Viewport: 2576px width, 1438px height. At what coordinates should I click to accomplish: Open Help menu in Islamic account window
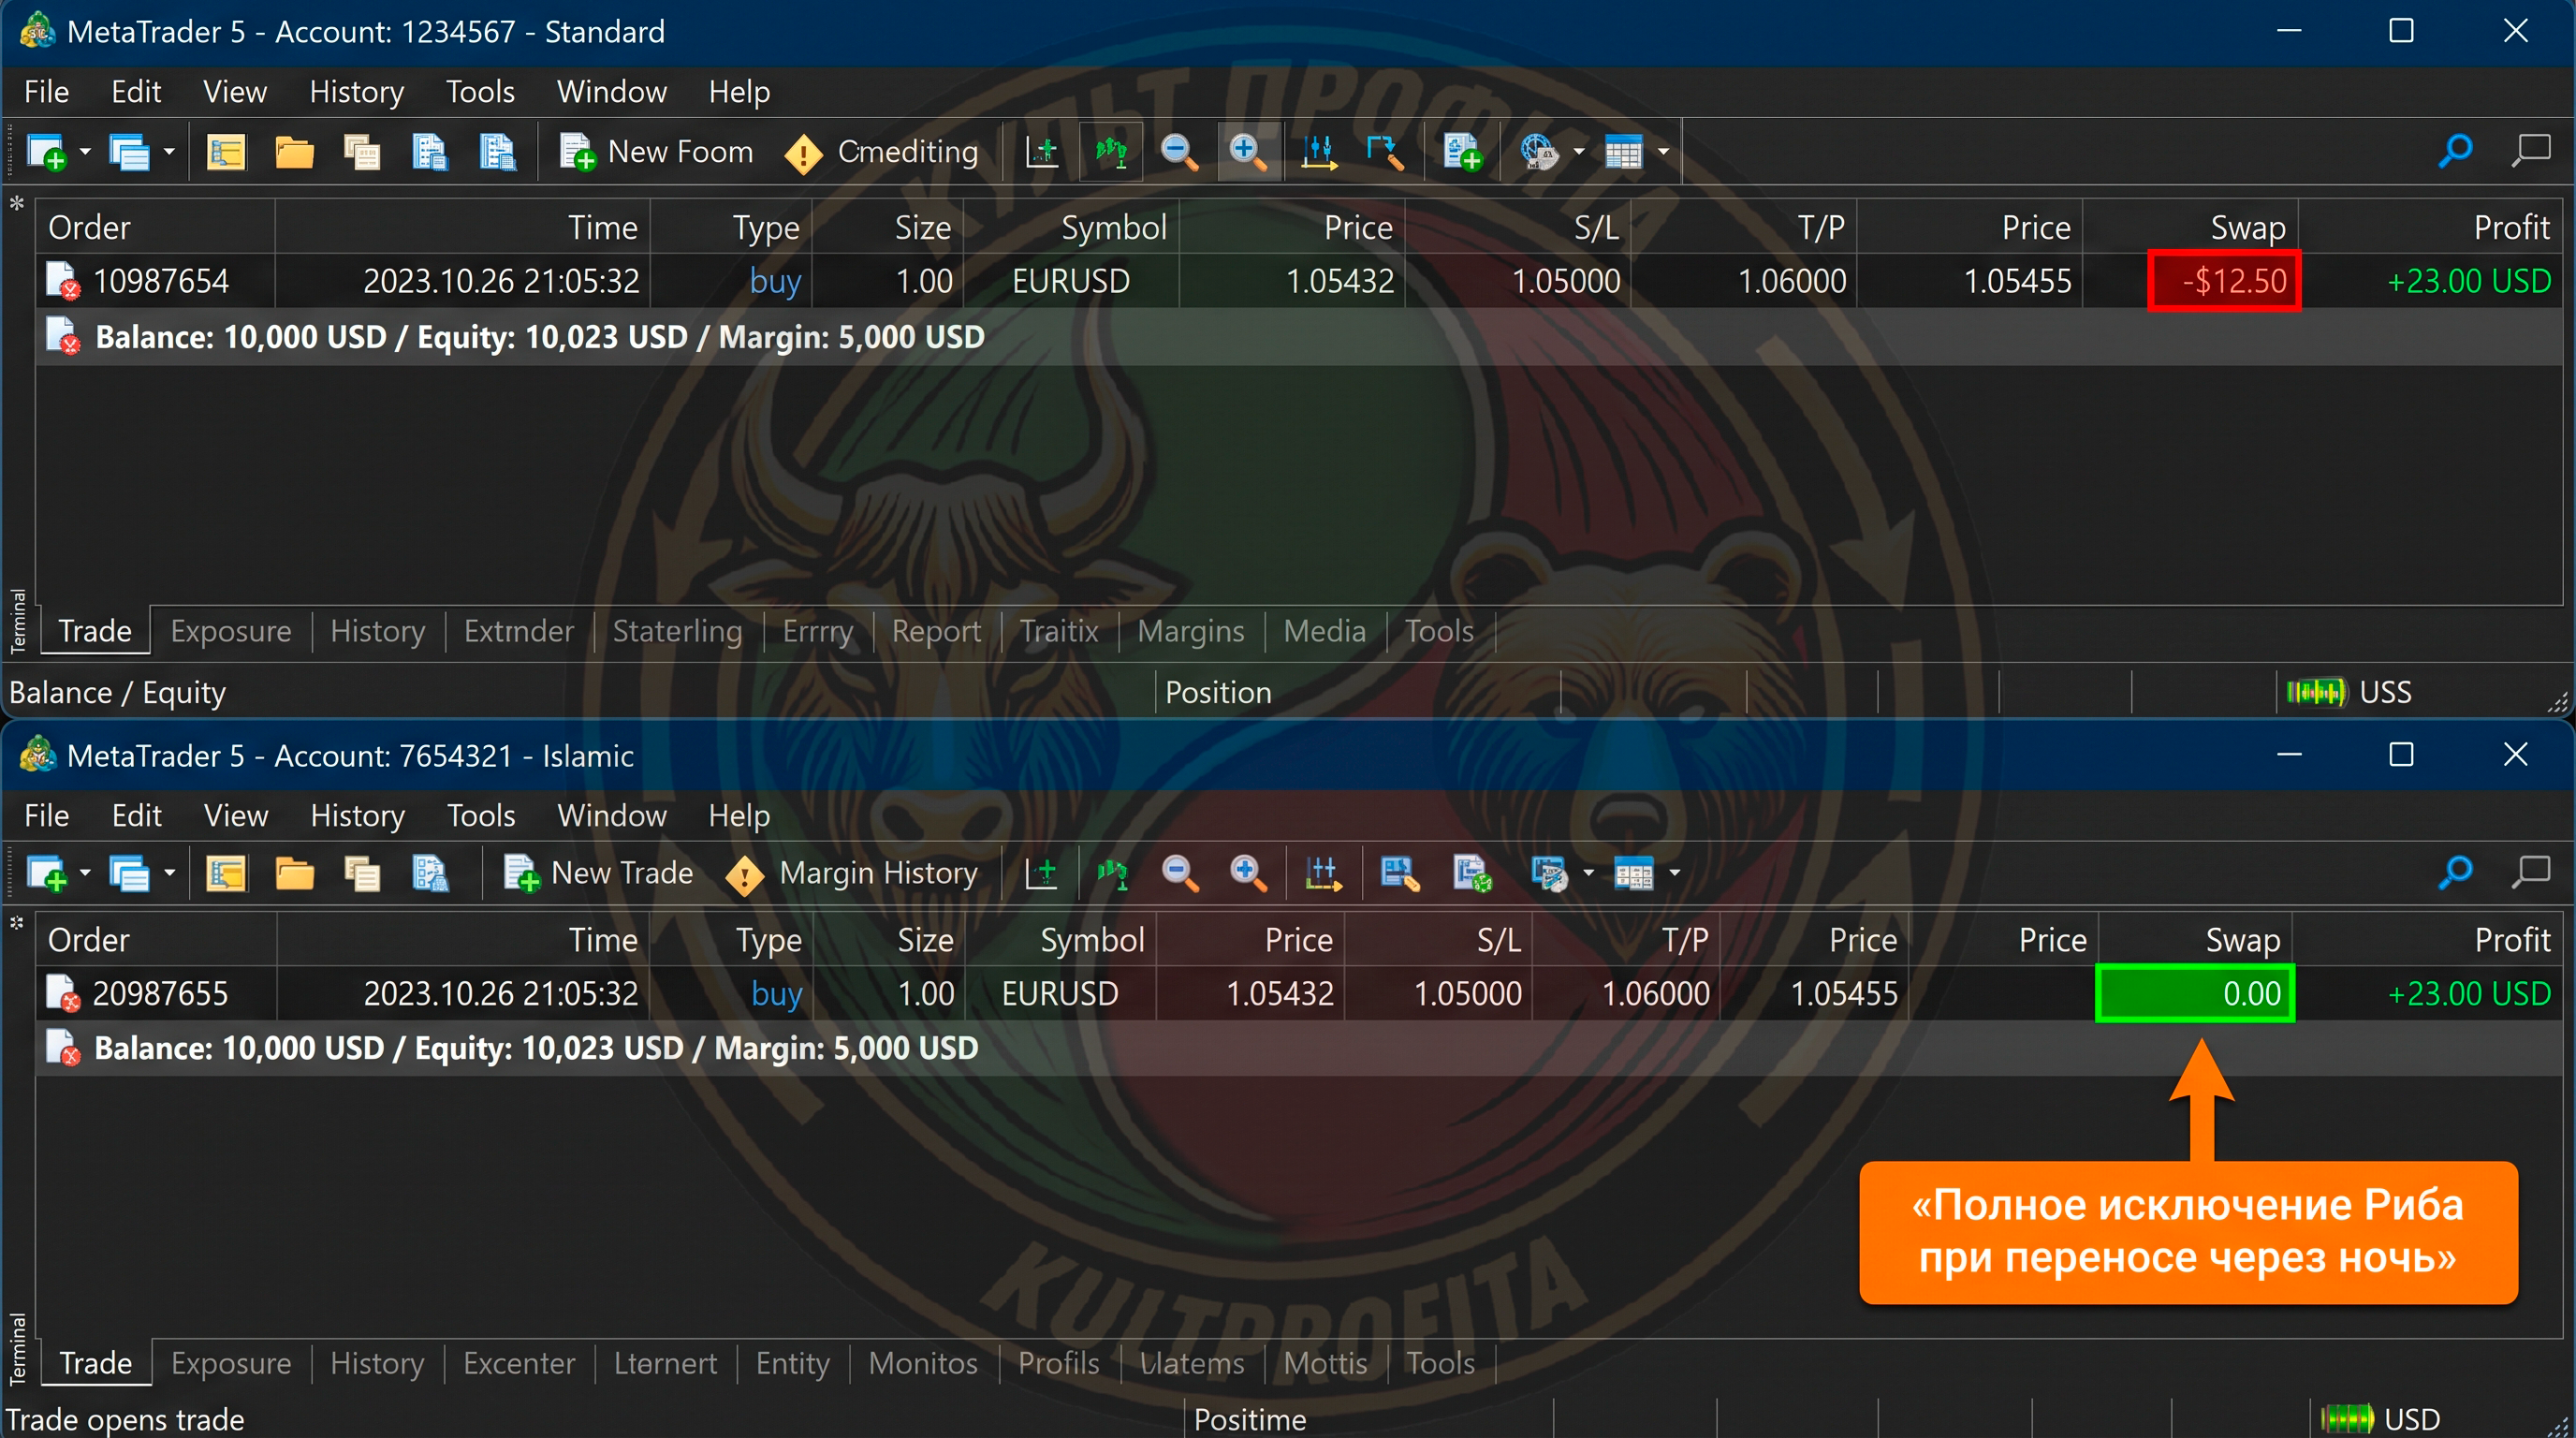click(739, 816)
